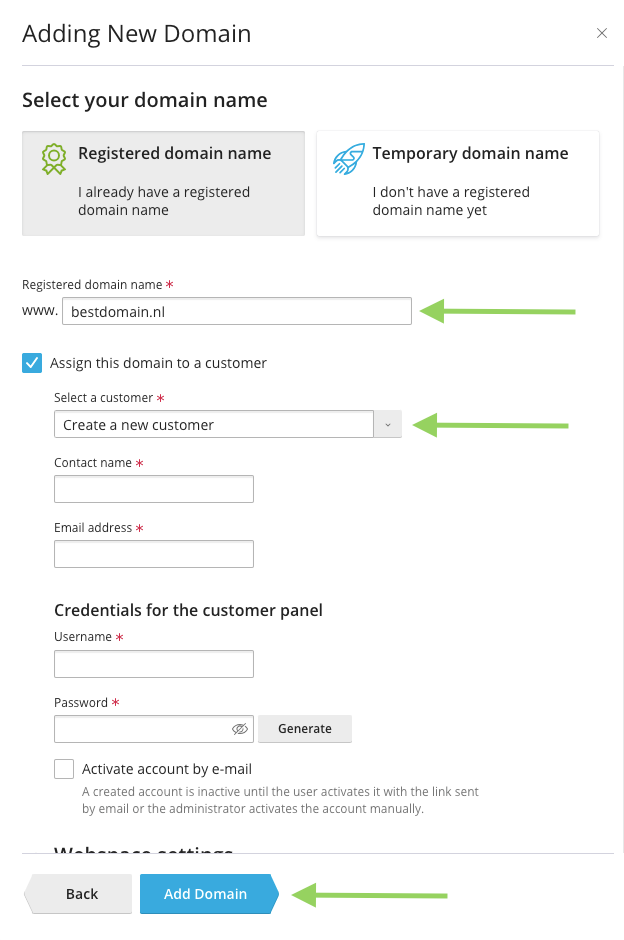Focus the Registered domain name text field
This screenshot has height=940, width=624.
click(236, 311)
